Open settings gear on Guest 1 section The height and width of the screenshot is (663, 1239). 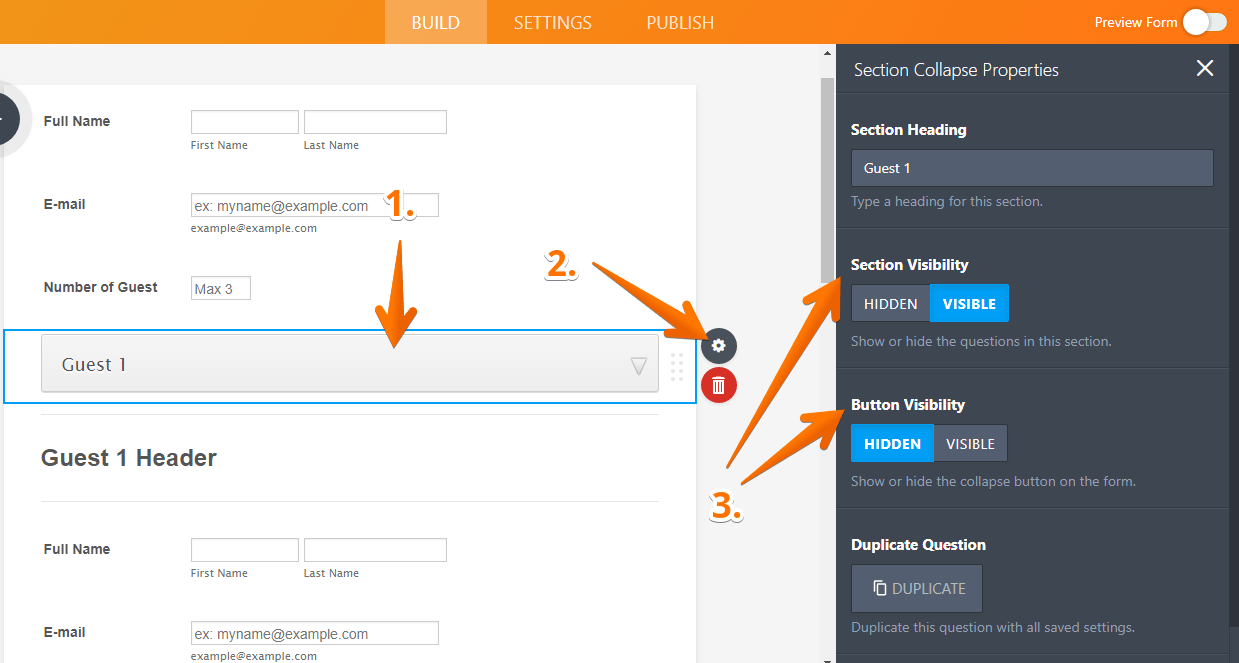click(718, 345)
